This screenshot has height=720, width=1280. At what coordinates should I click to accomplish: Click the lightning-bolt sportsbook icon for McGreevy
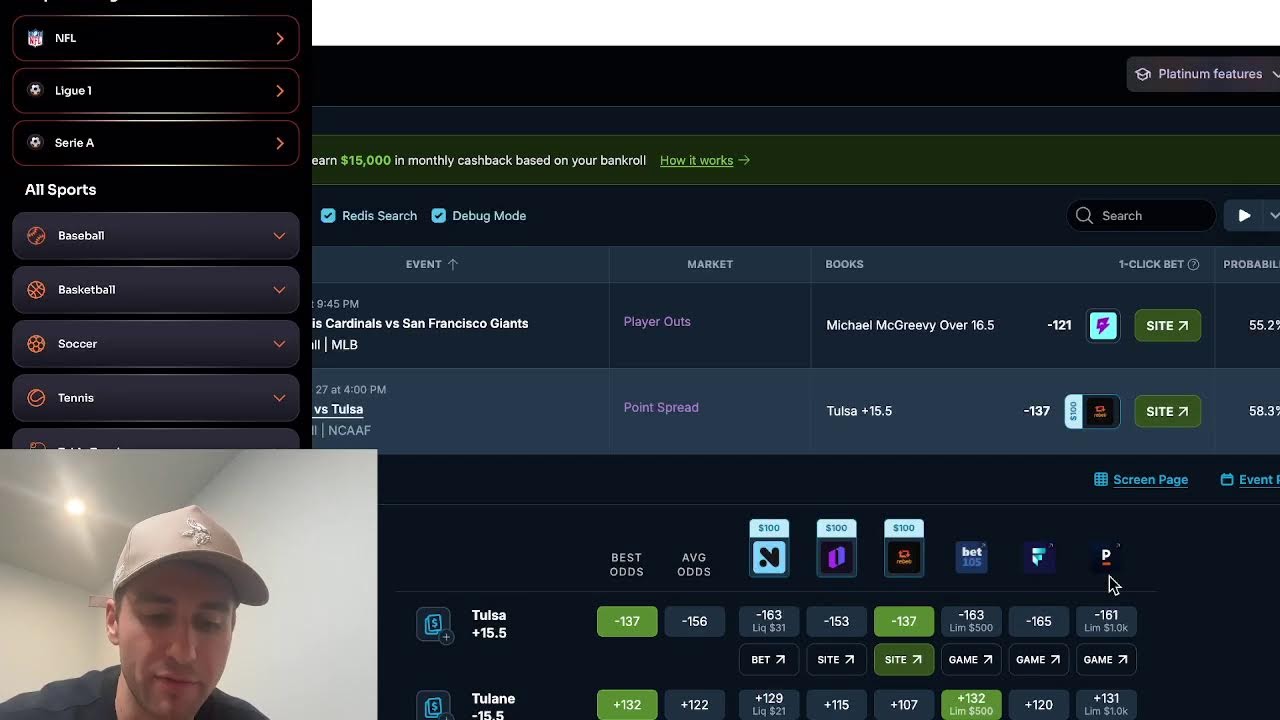(x=1103, y=325)
